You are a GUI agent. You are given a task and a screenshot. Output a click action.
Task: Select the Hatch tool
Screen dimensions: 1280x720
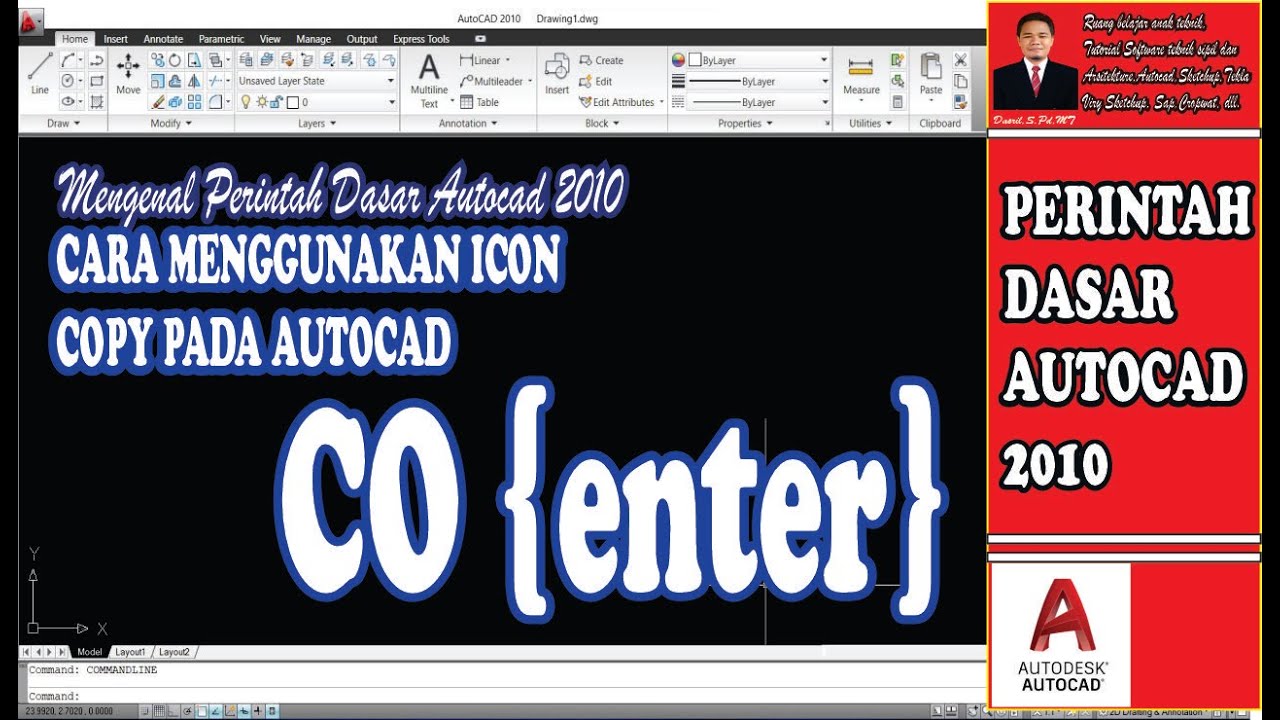[x=97, y=102]
